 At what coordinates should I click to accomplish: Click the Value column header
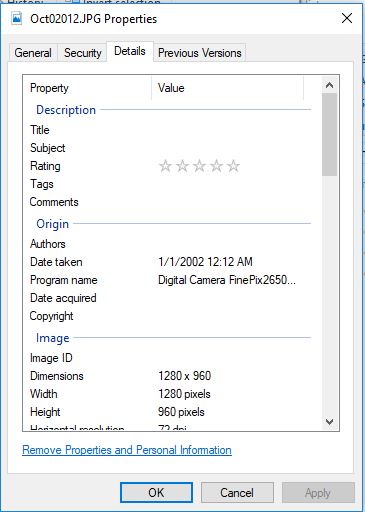[x=228, y=88]
